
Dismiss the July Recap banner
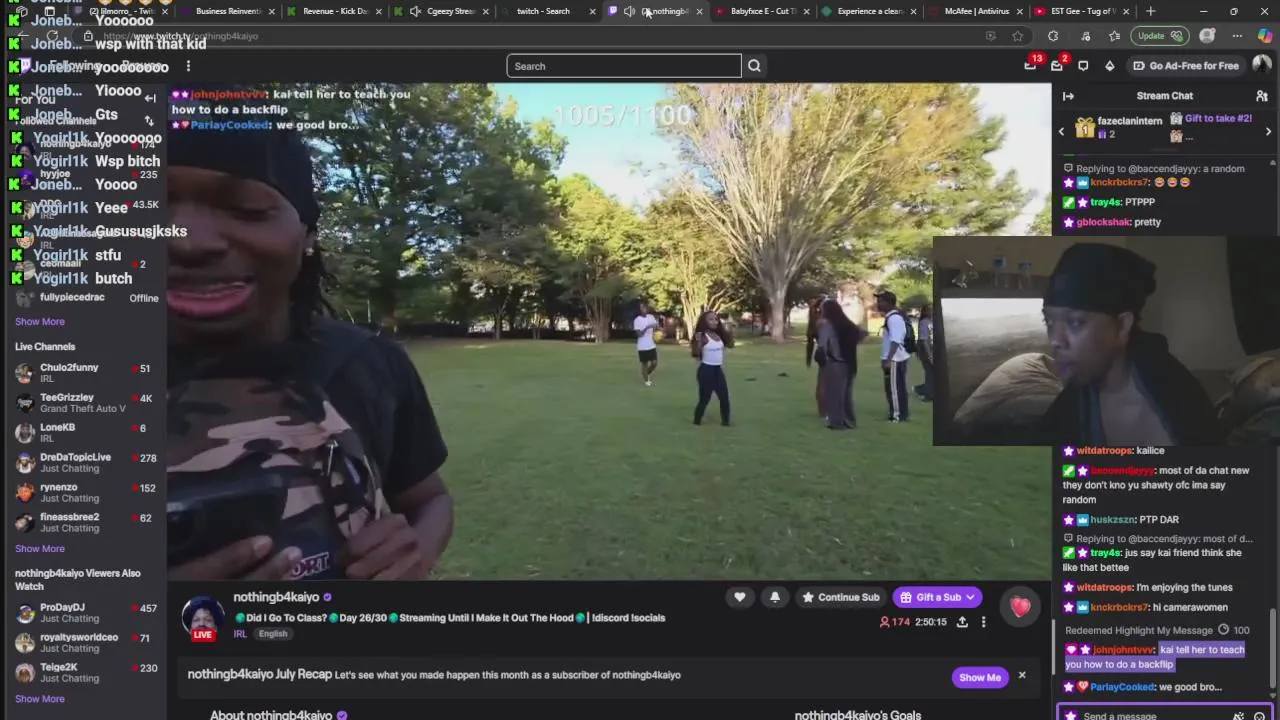(1022, 676)
